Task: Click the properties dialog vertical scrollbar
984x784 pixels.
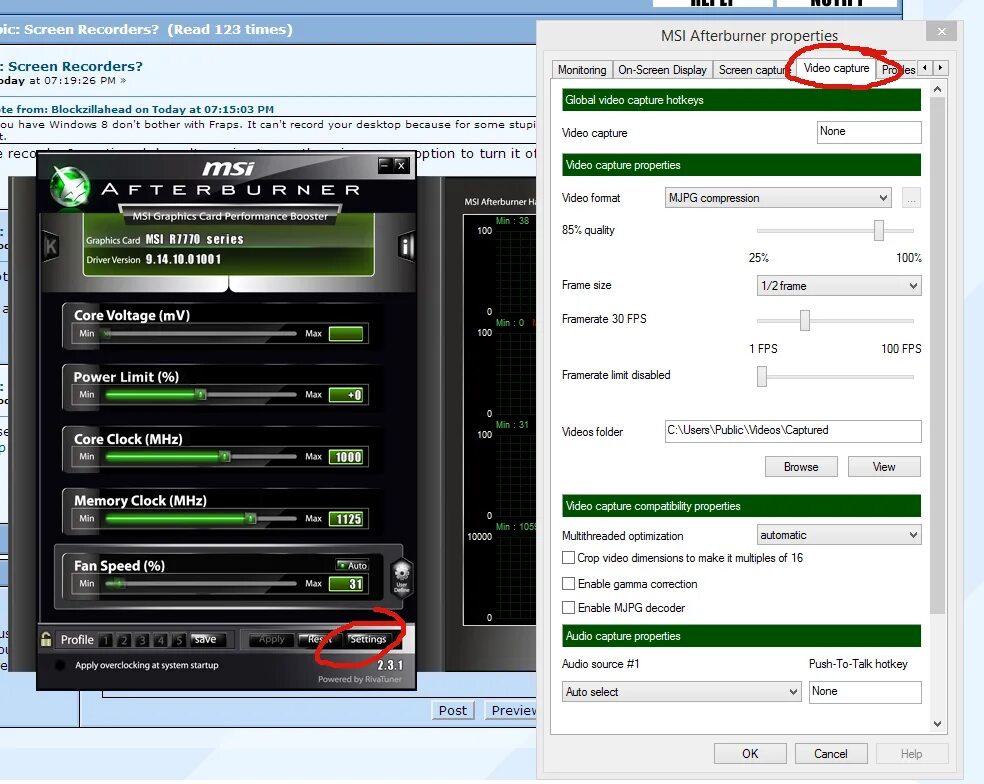Action: [938, 356]
